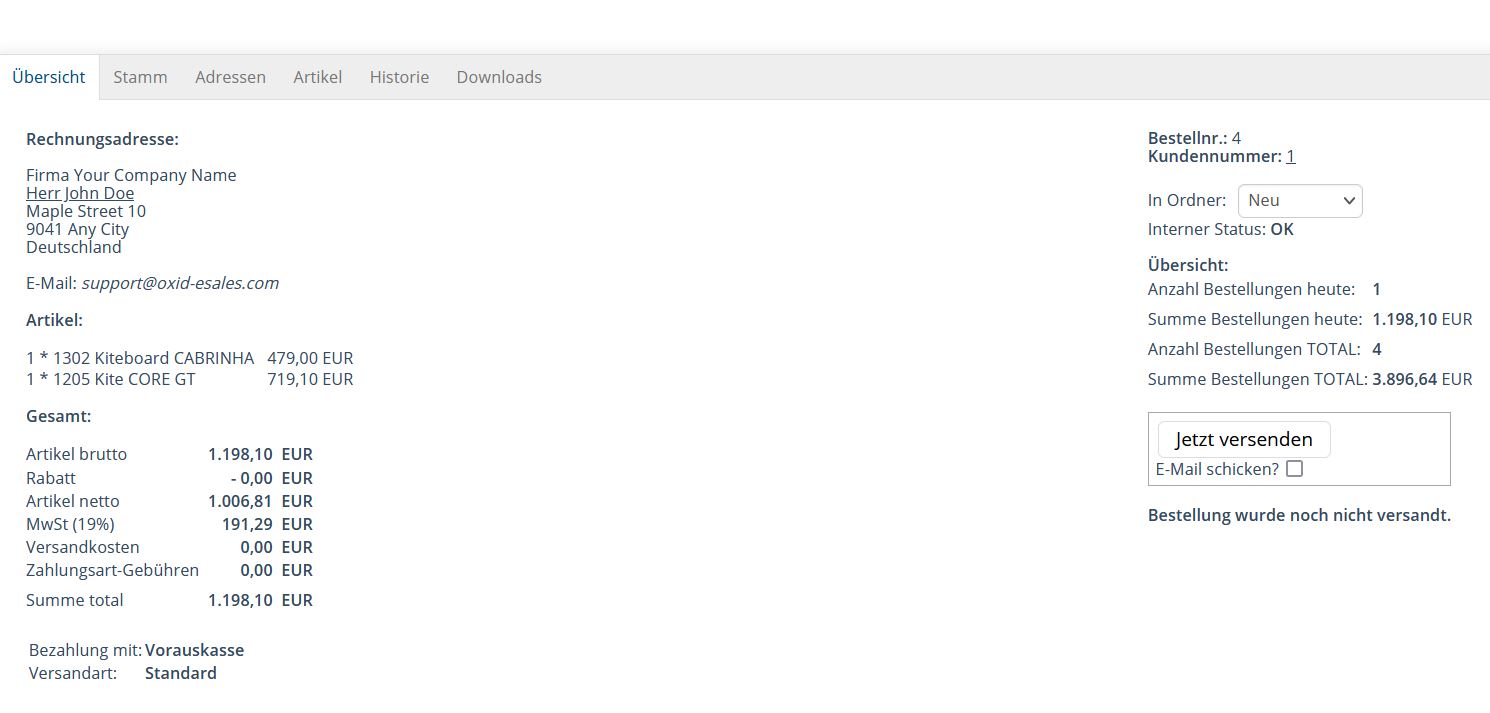1490x713 pixels.
Task: Click the 'Bestellung wurde noch nicht versandt' notice
Action: pos(1298,515)
